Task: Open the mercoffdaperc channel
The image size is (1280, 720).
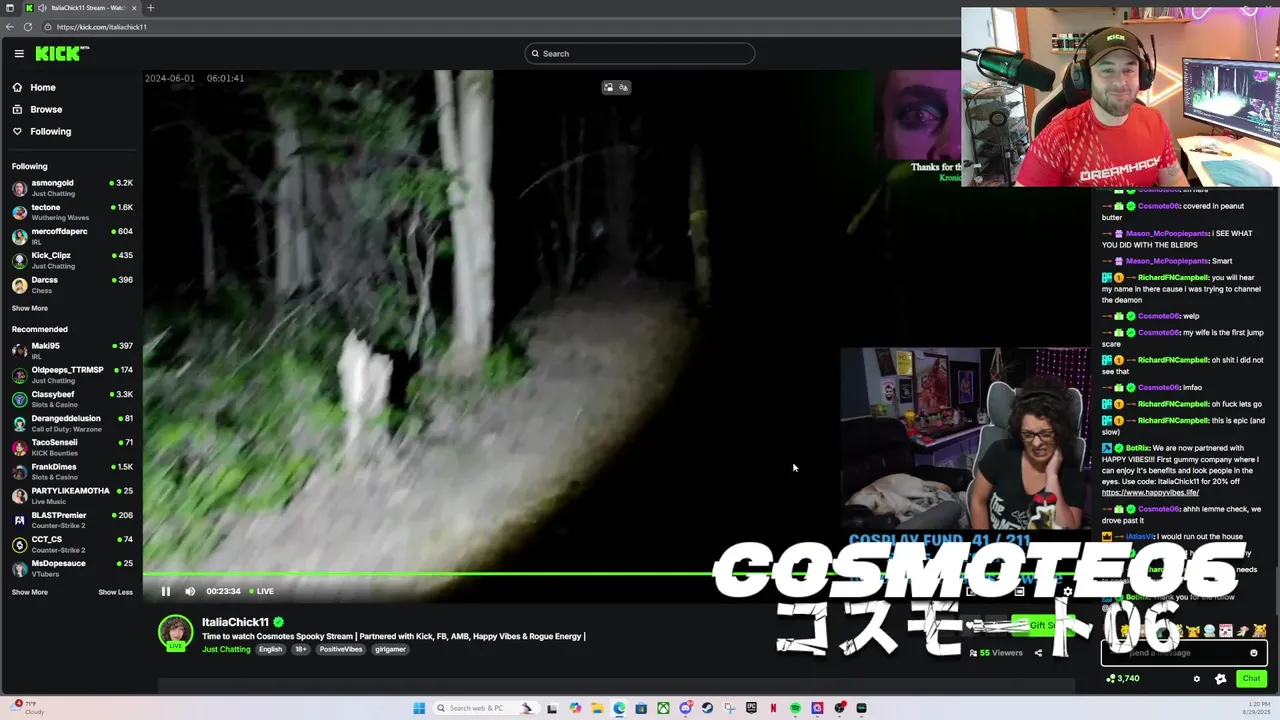Action: [x=72, y=236]
